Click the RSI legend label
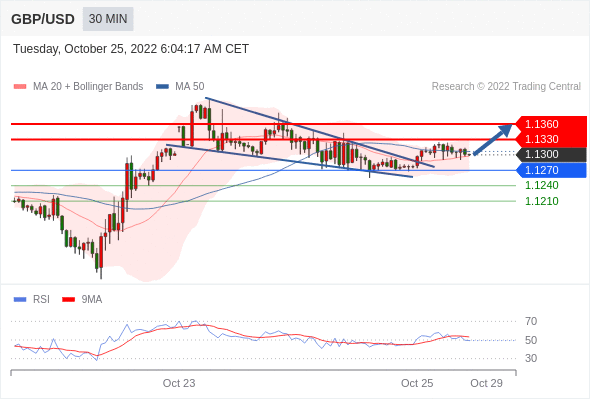Image resolution: width=590 pixels, height=400 pixels. (41, 300)
